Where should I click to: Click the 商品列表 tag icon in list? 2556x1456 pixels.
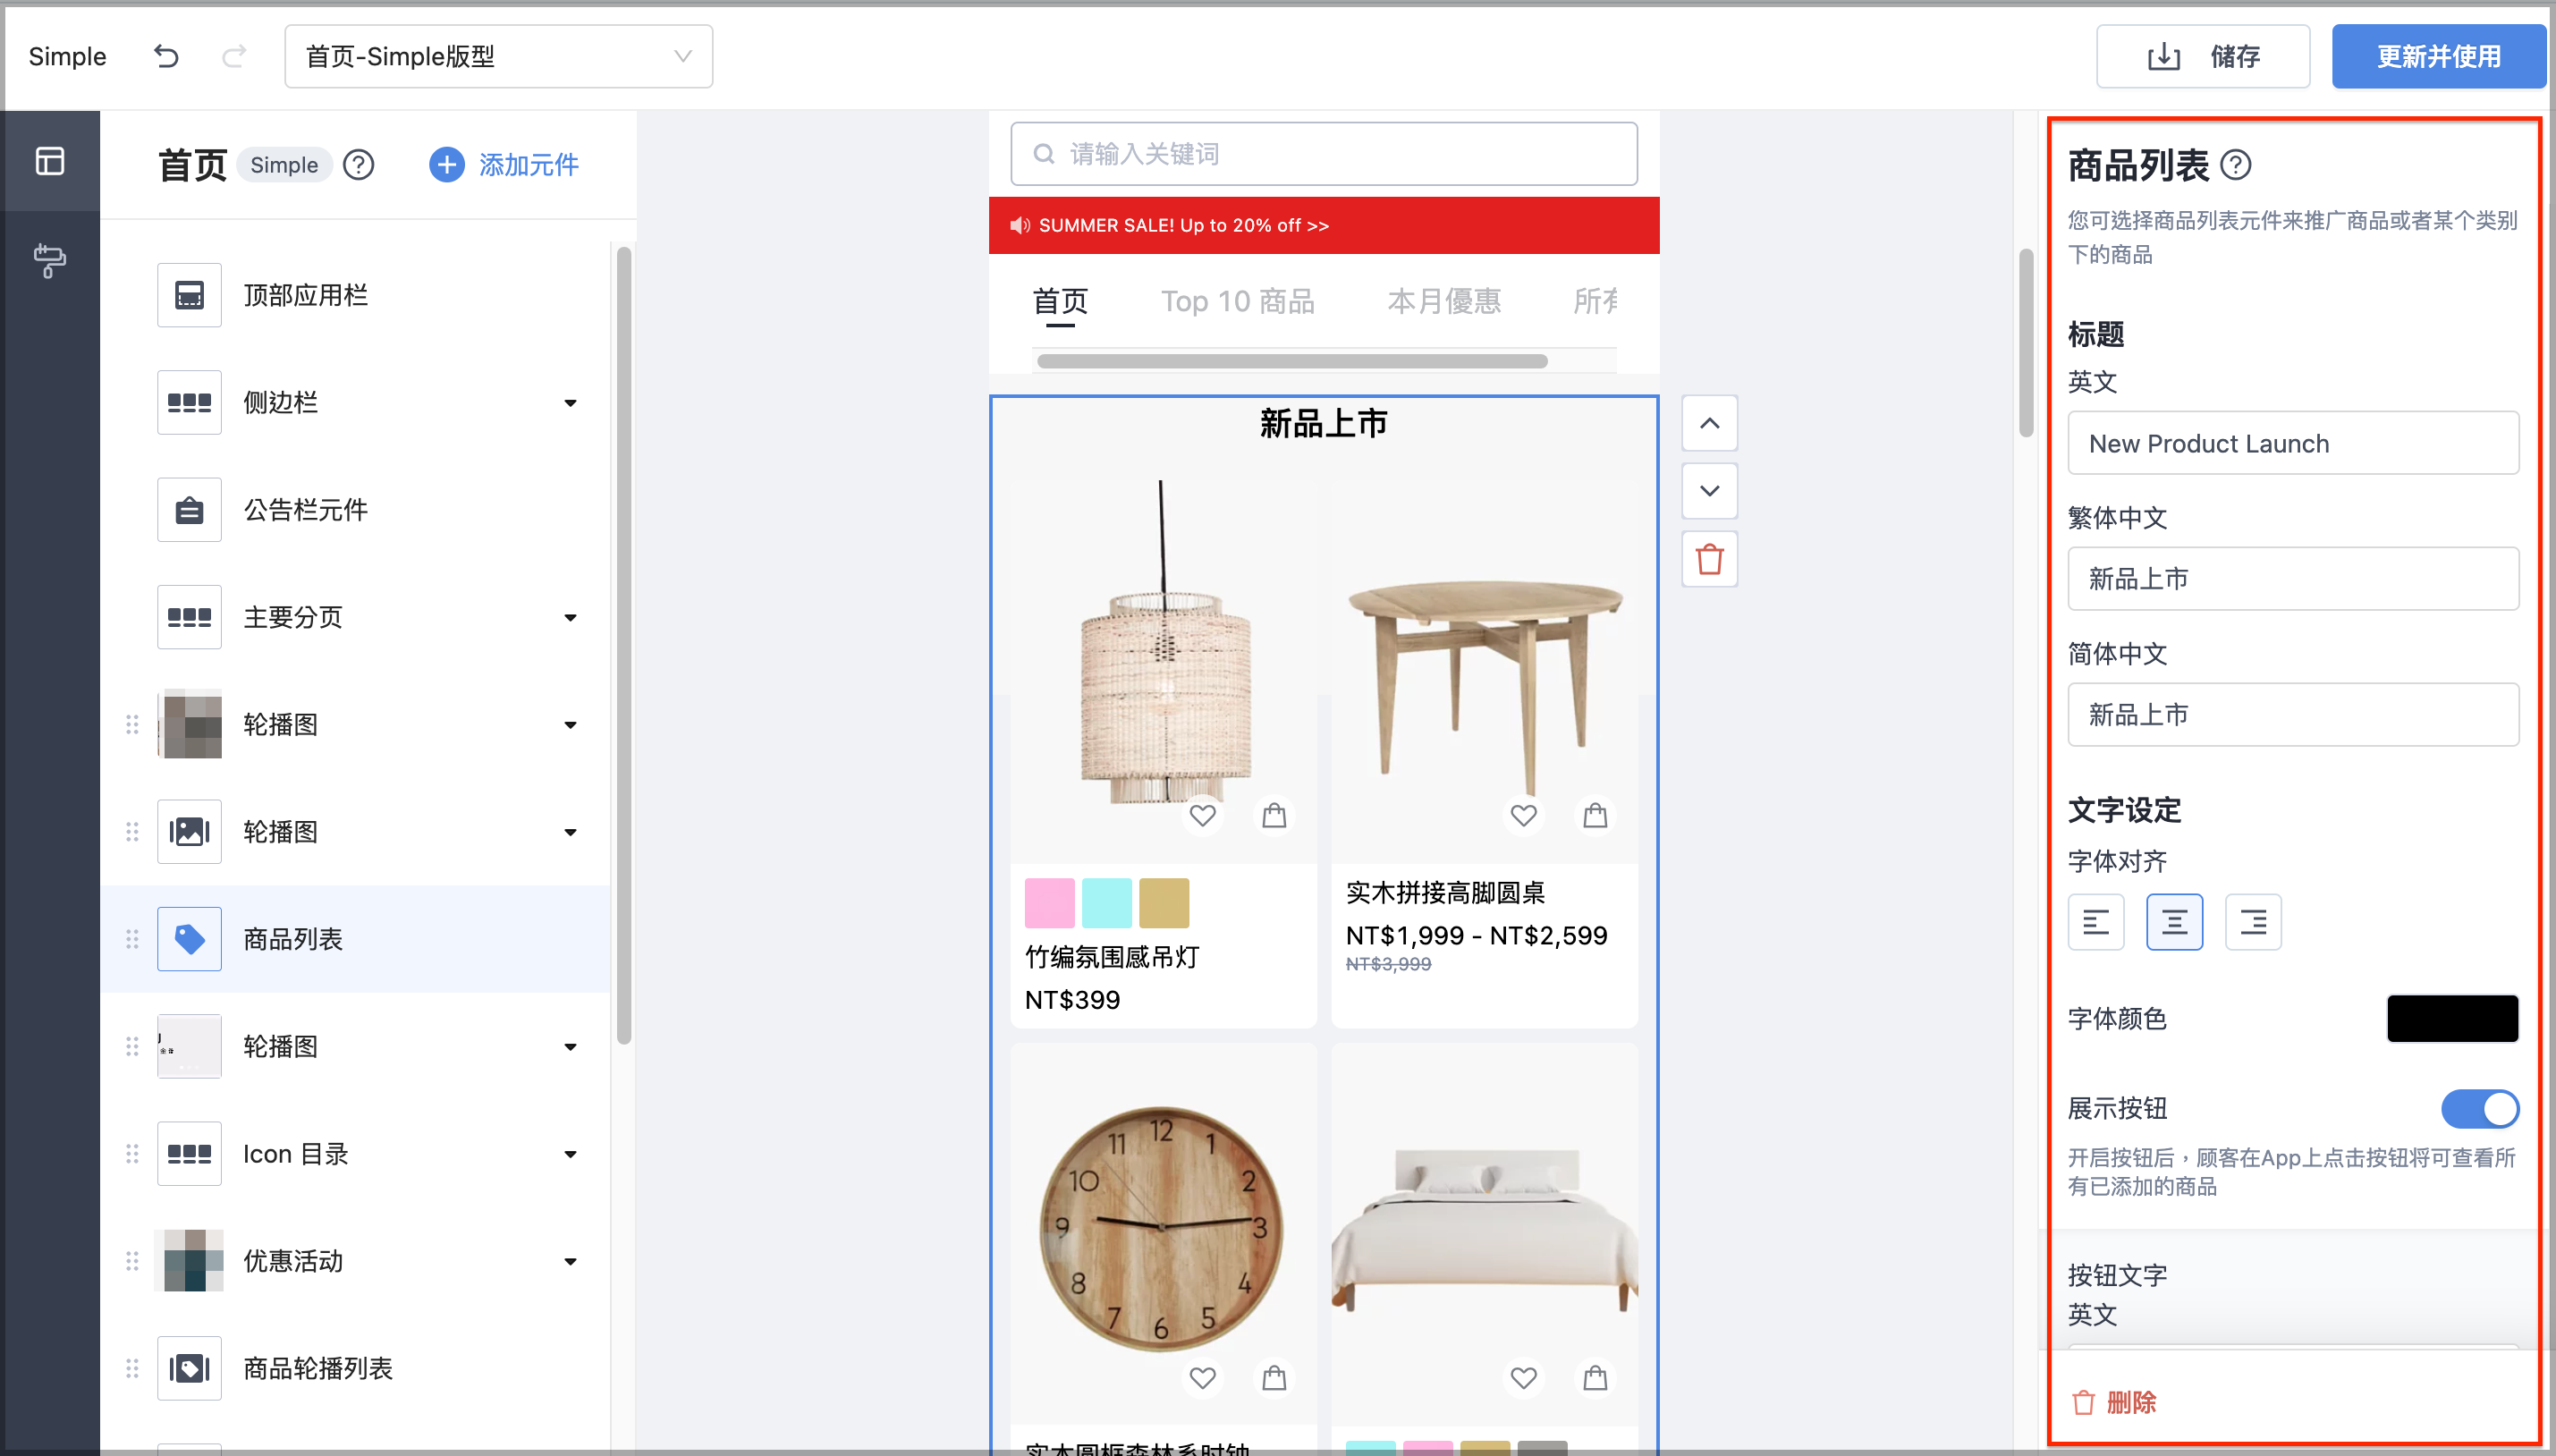coord(189,939)
